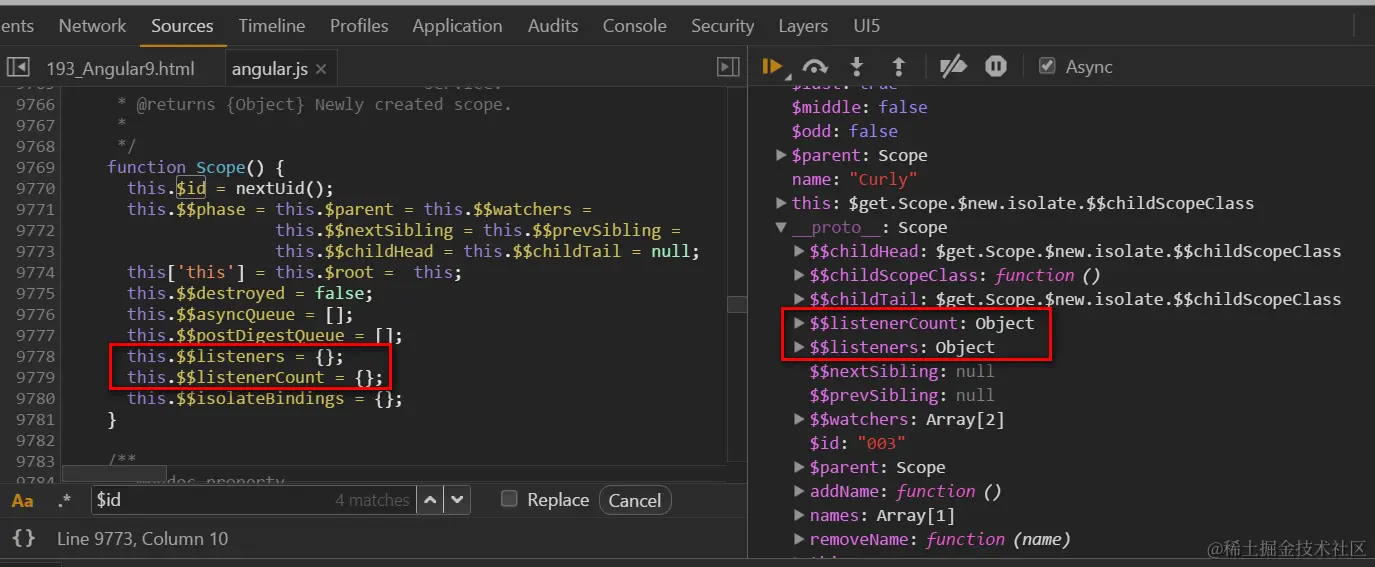The width and height of the screenshot is (1375, 567).
Task: Expand the removeName function entry
Action: point(800,539)
